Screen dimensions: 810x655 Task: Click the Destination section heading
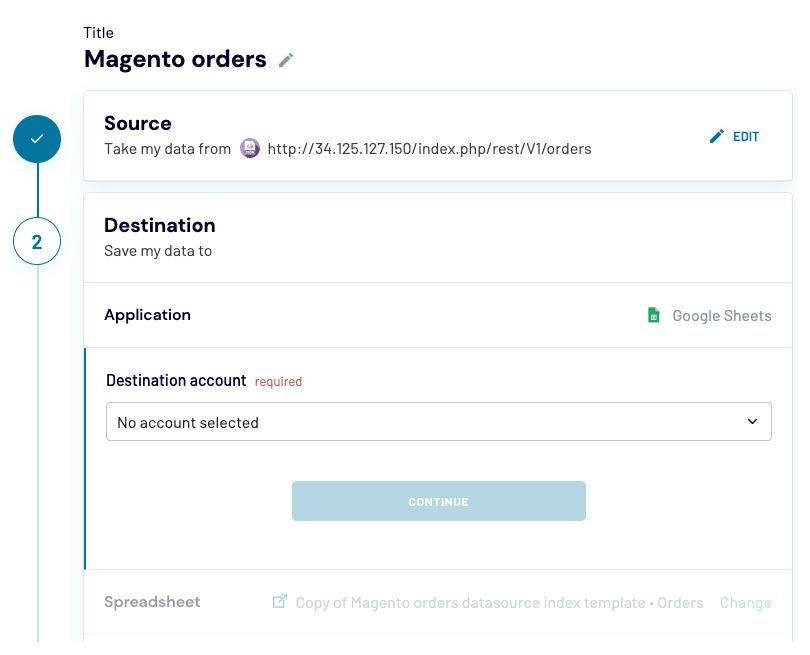click(160, 225)
